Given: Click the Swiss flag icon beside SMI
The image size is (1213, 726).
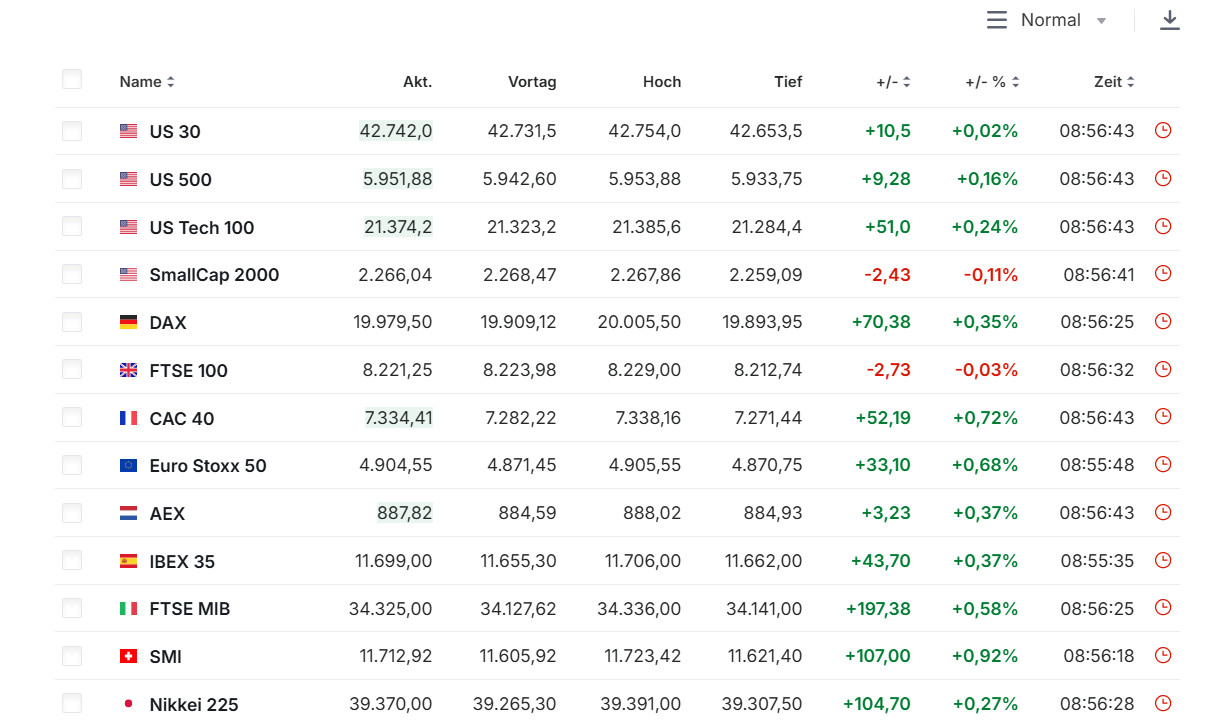Looking at the screenshot, I should click(128, 656).
